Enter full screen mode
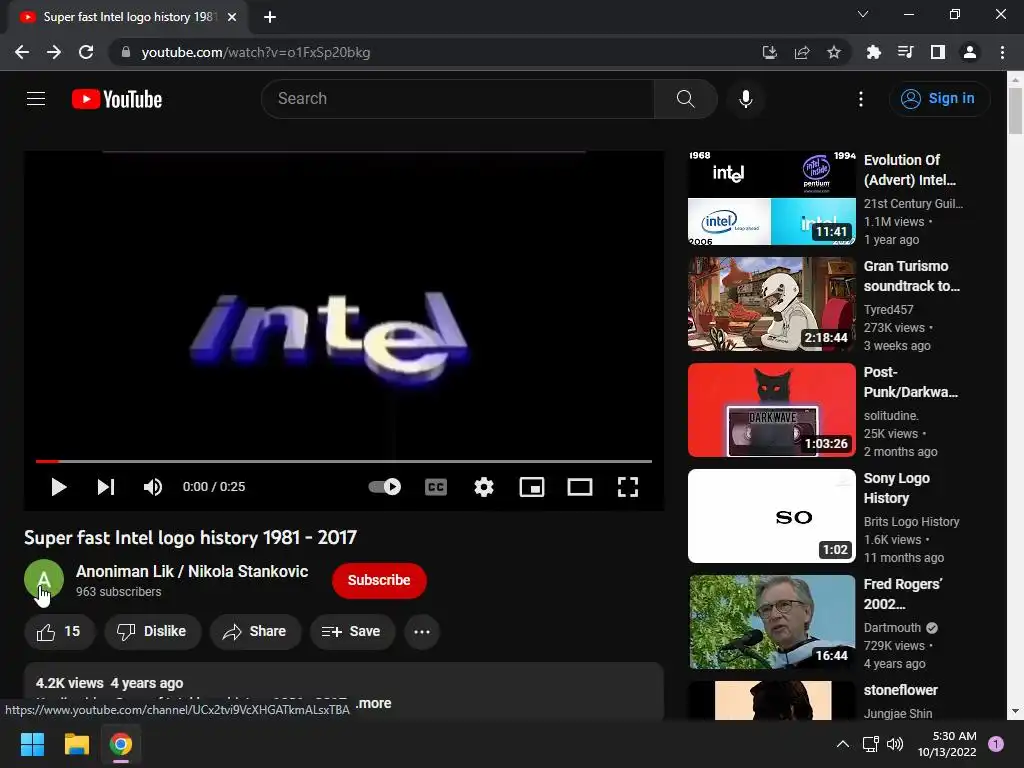The image size is (1024, 768). pos(628,487)
